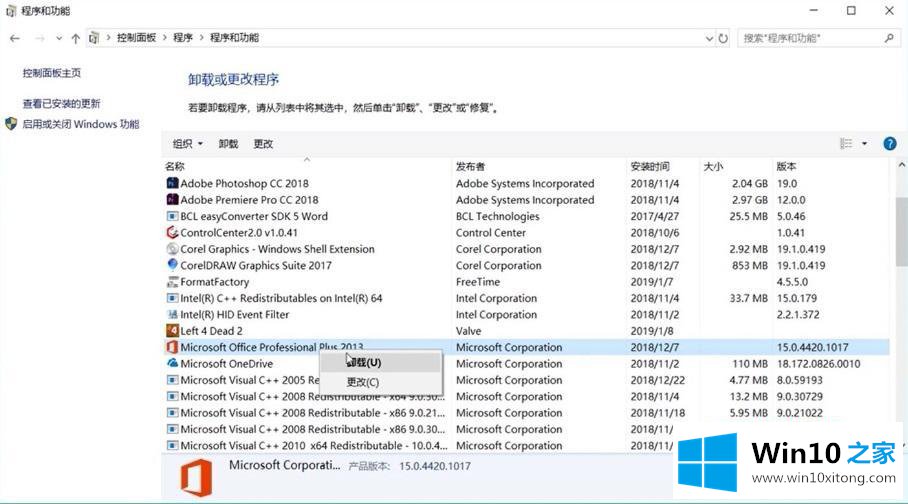Screen dimensions: 908x504
Task: Go up one level with up arrow
Action: [x=75, y=38]
